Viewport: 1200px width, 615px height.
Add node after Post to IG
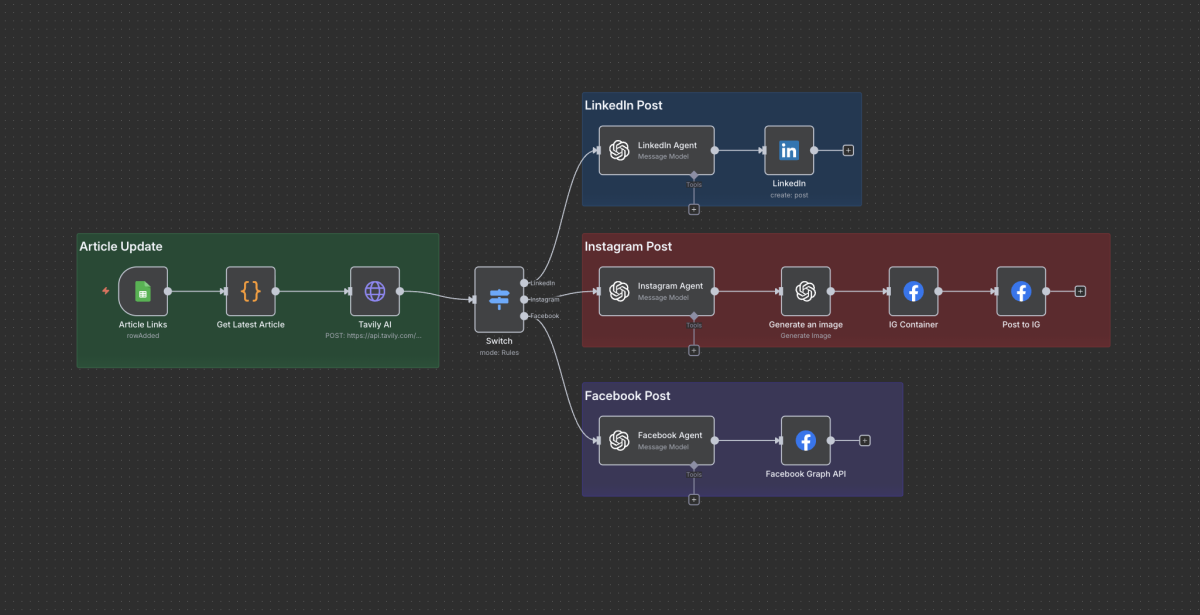coord(1080,291)
